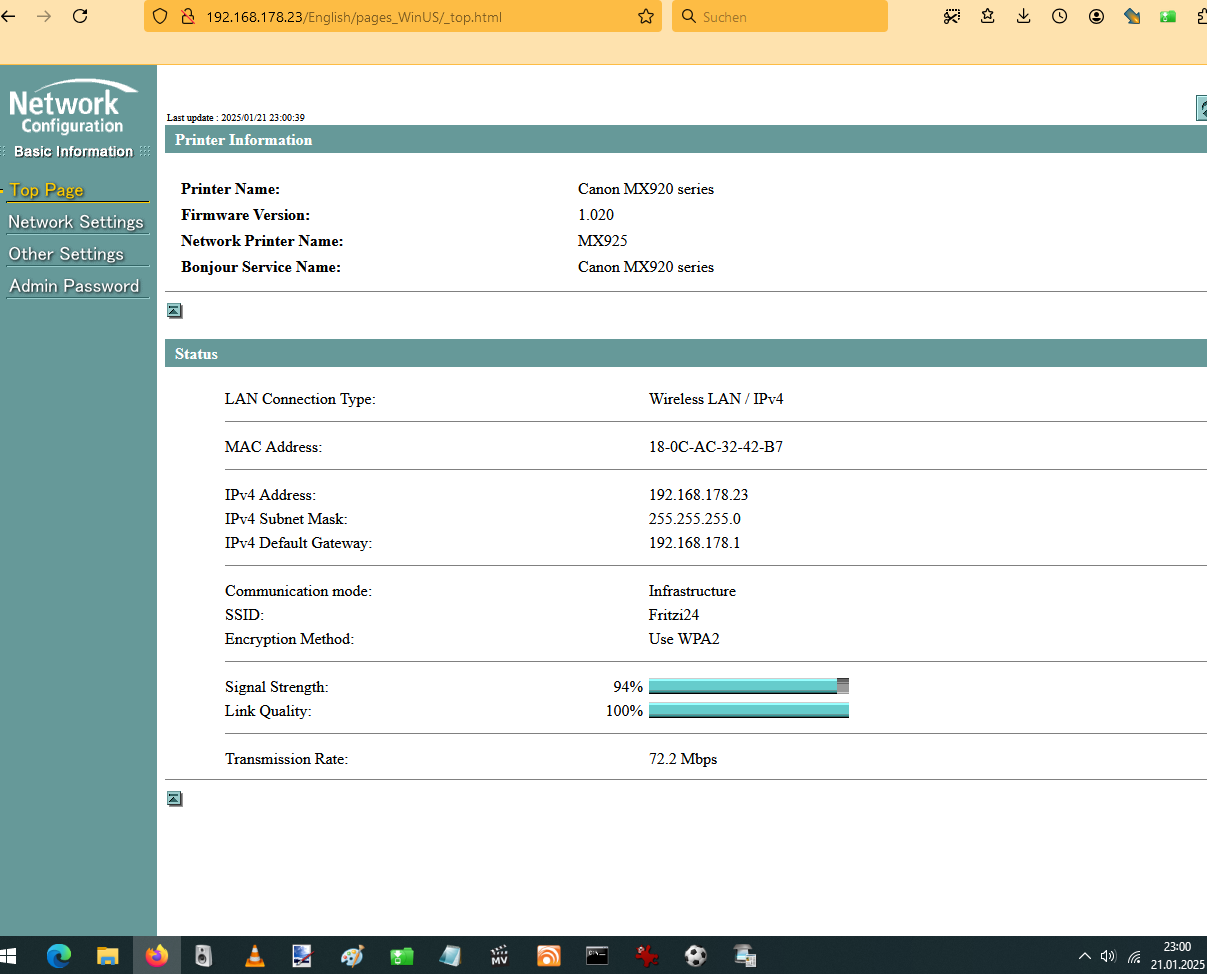This screenshot has height=974, width=1207.
Task: Click the browser back arrow
Action: click(x=7, y=16)
